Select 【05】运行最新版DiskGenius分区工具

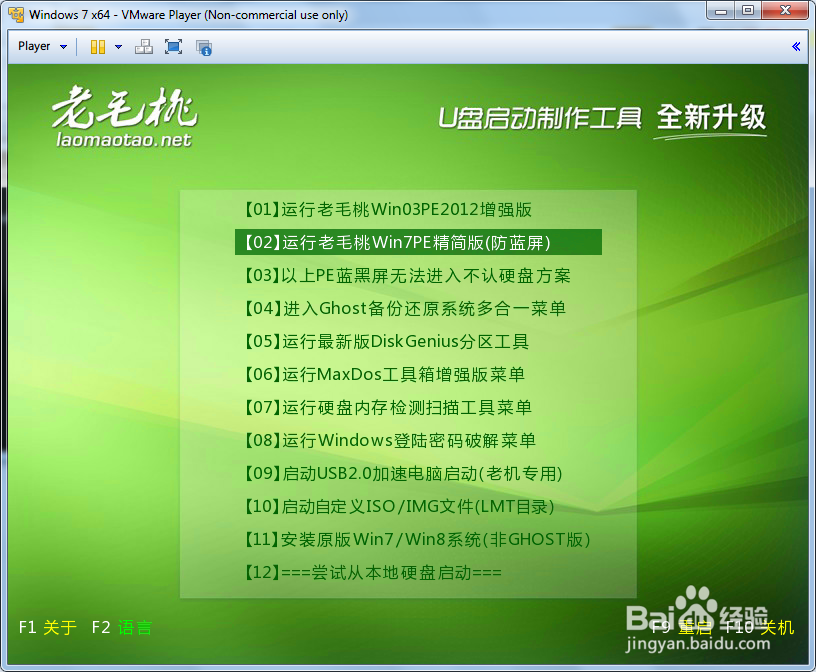click(x=387, y=341)
